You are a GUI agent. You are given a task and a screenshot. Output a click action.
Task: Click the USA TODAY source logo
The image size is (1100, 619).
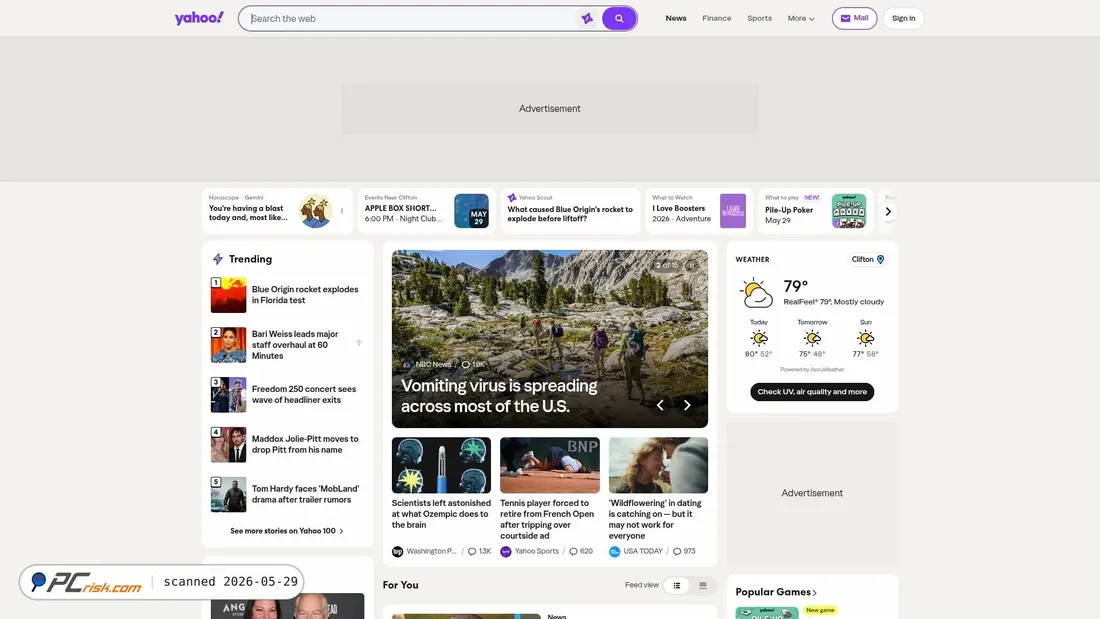coord(614,552)
